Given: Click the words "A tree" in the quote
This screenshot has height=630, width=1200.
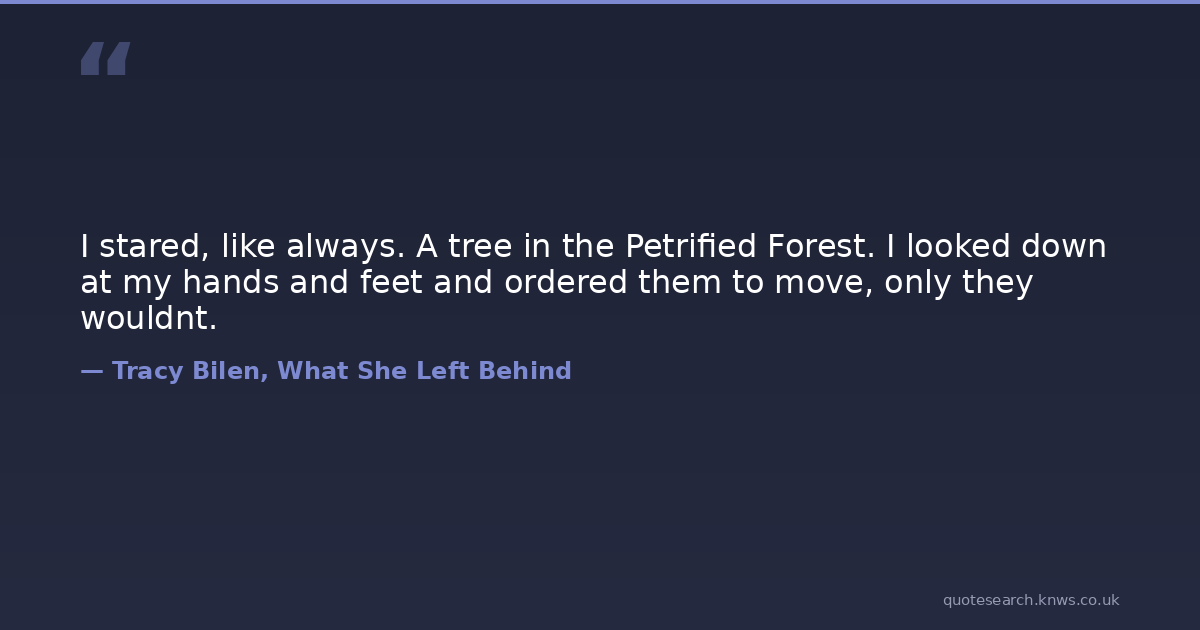Looking at the screenshot, I should tap(458, 246).
